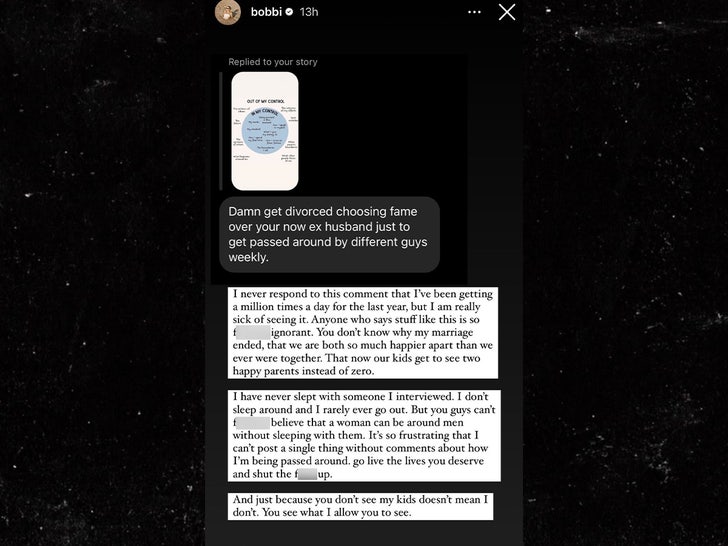The width and height of the screenshot is (728, 546).
Task: Click the bobbi username
Action: click(266, 12)
